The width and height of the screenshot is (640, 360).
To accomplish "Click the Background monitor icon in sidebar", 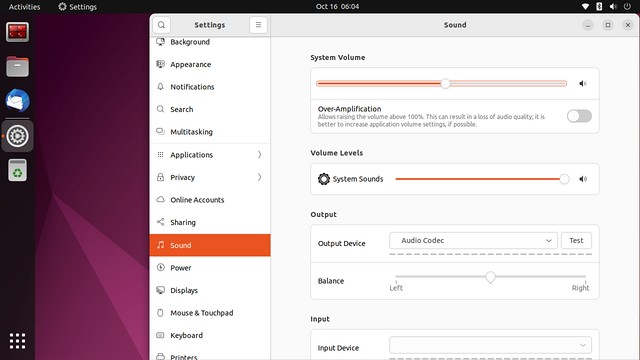I will pos(160,42).
